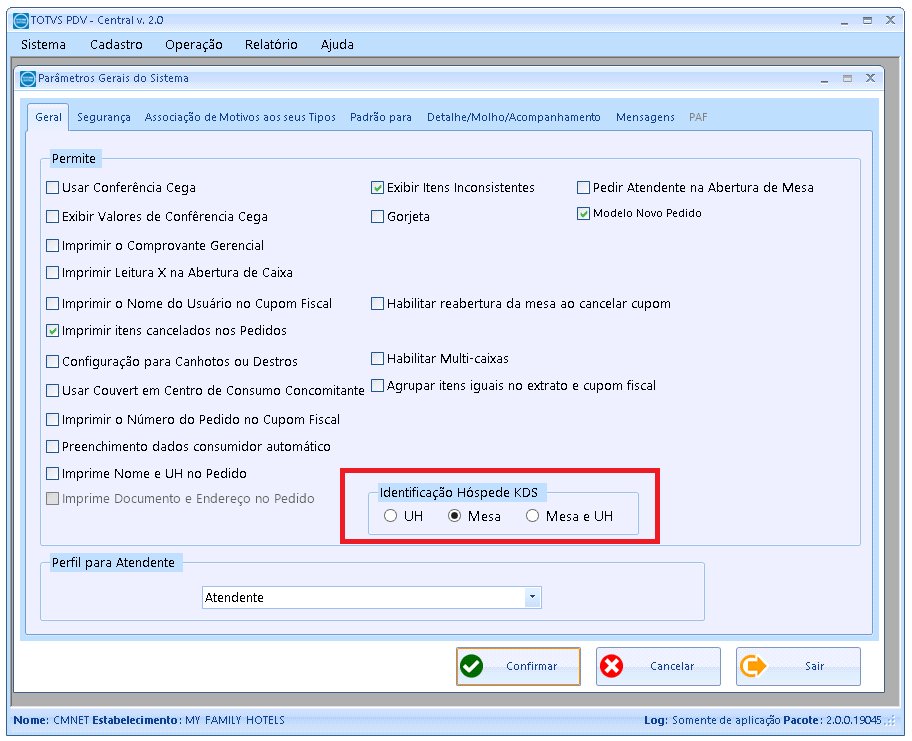
Task: Toggle Configuração para Canhotos ou Destros
Action: click(x=52, y=362)
